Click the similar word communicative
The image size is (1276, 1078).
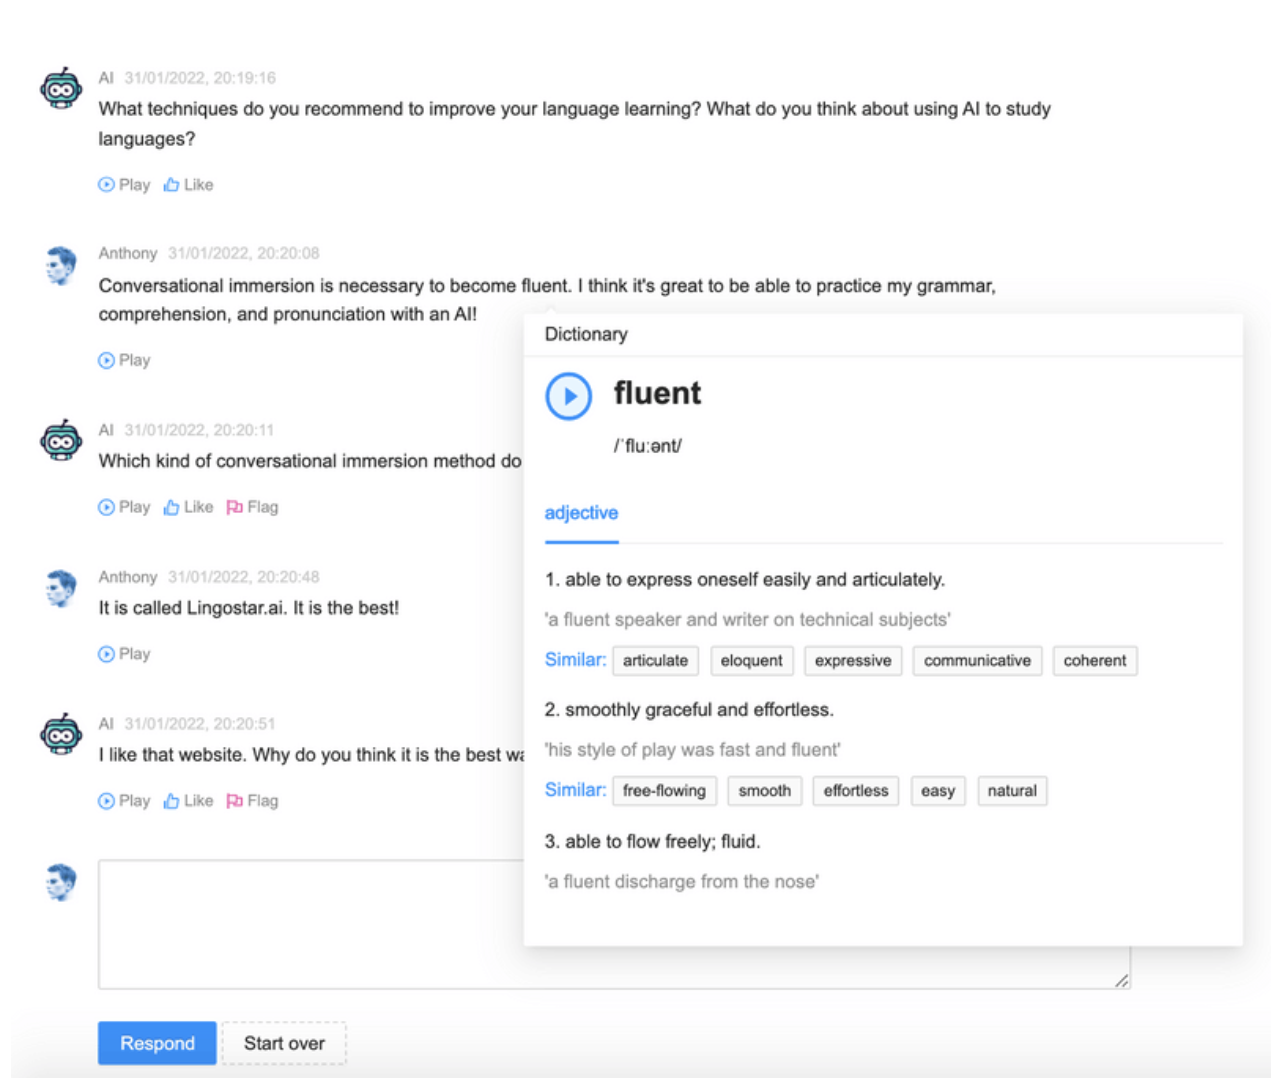pyautogui.click(x=977, y=661)
